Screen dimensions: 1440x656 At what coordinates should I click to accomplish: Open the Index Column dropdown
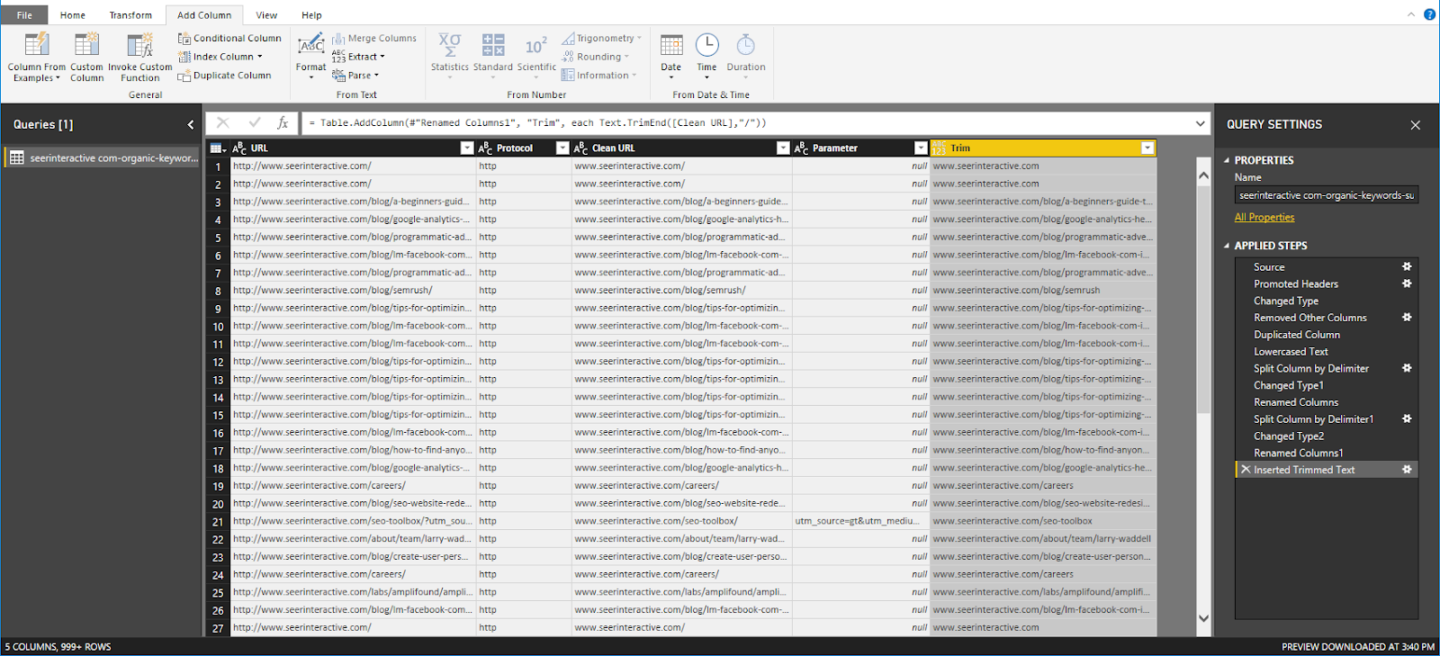coord(260,57)
